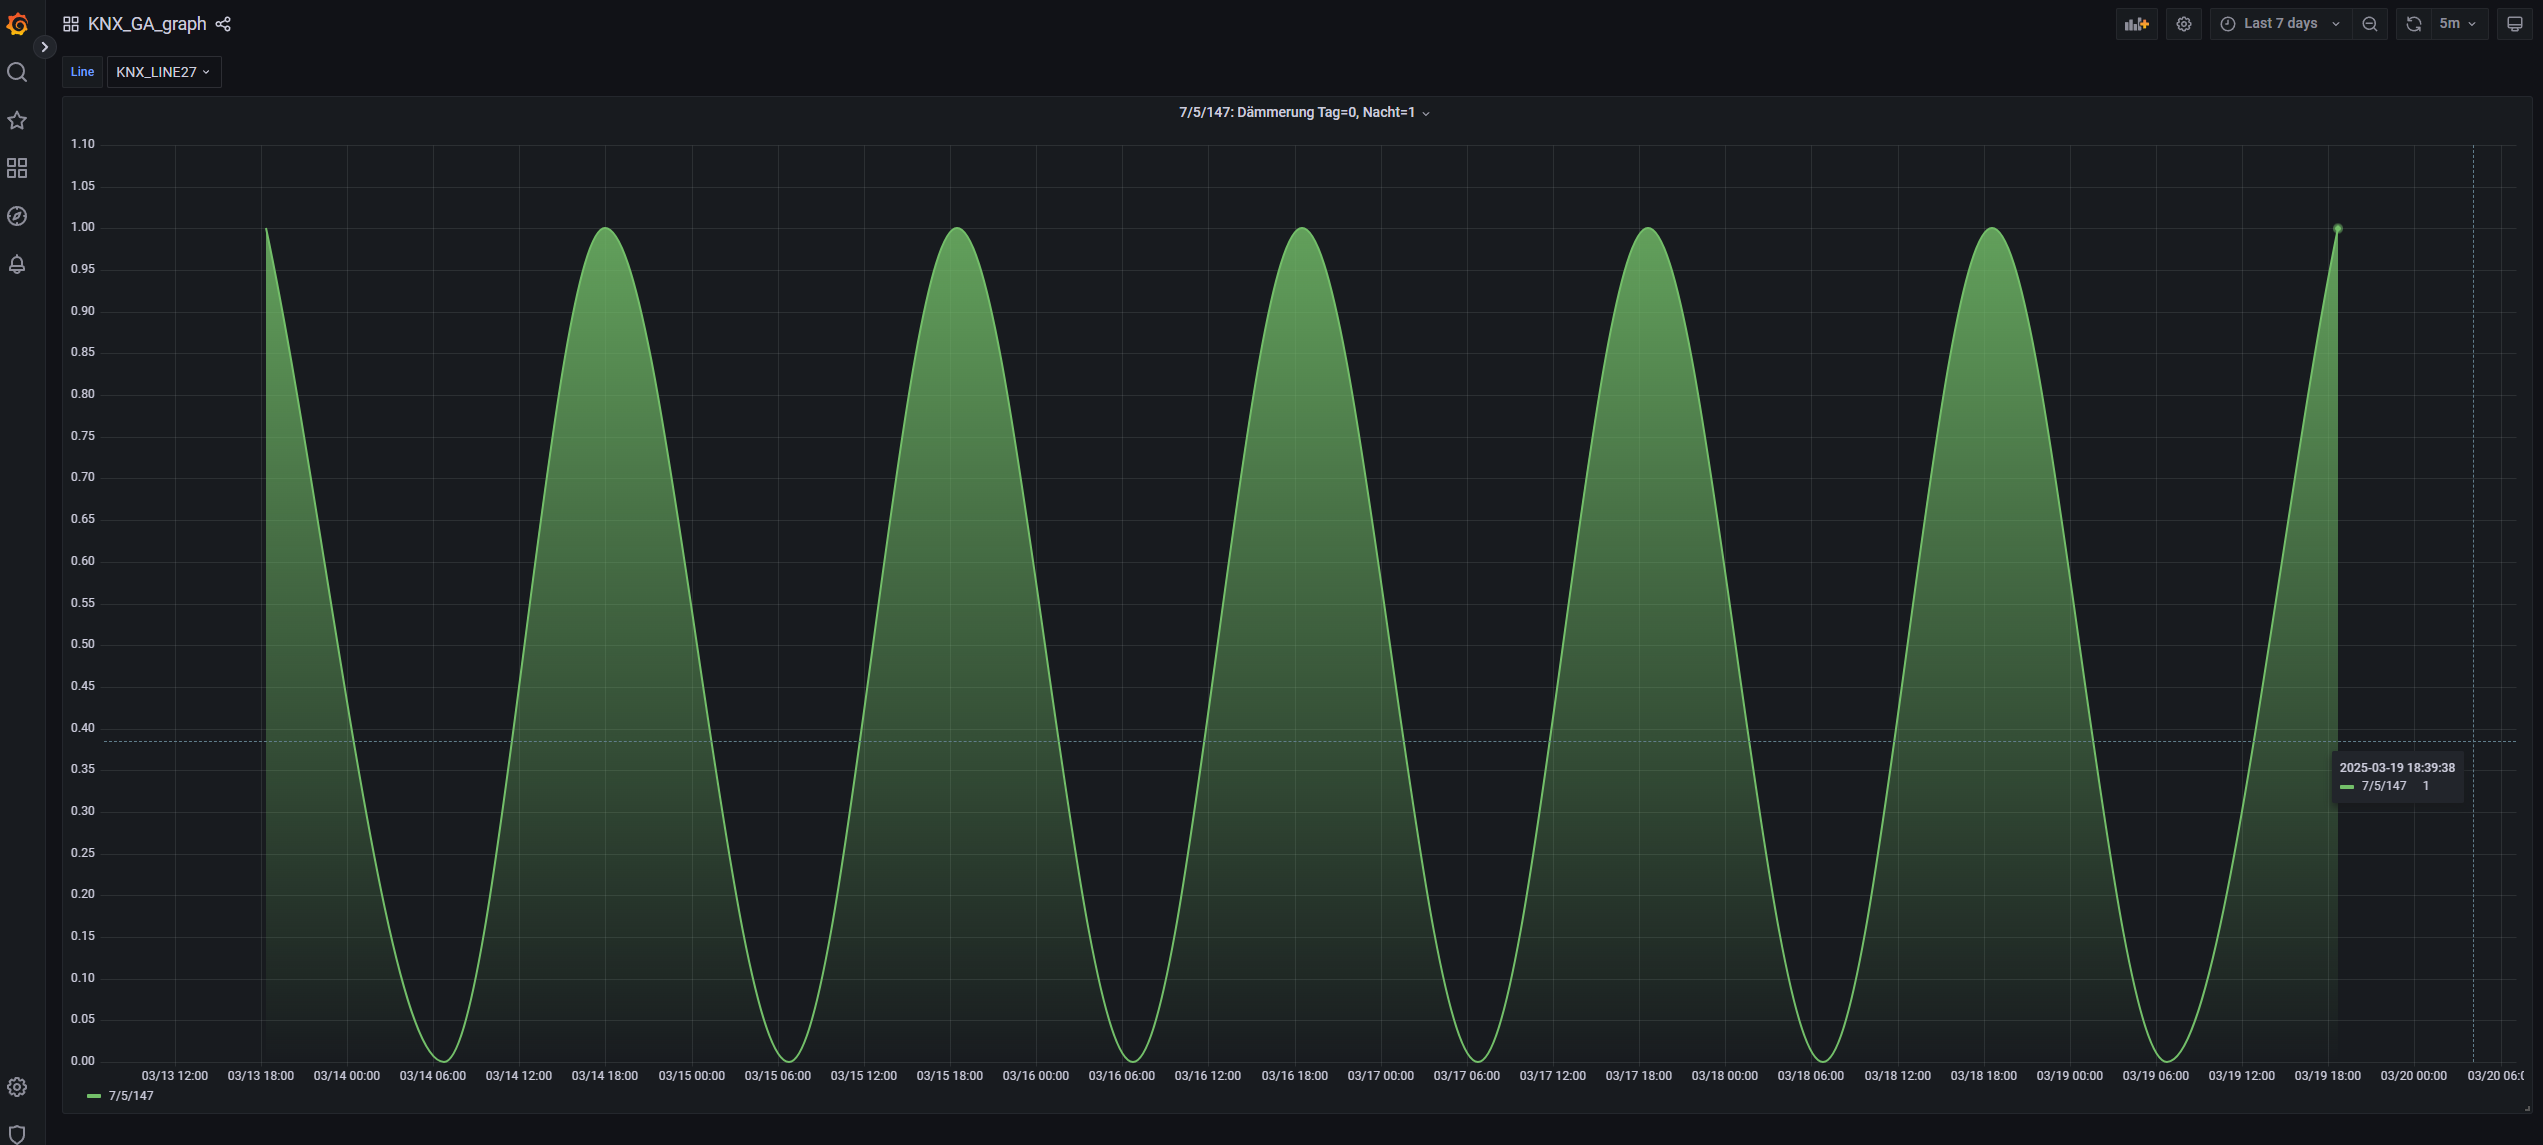Refresh the dashboard
The width and height of the screenshot is (2543, 1145).
2413,24
